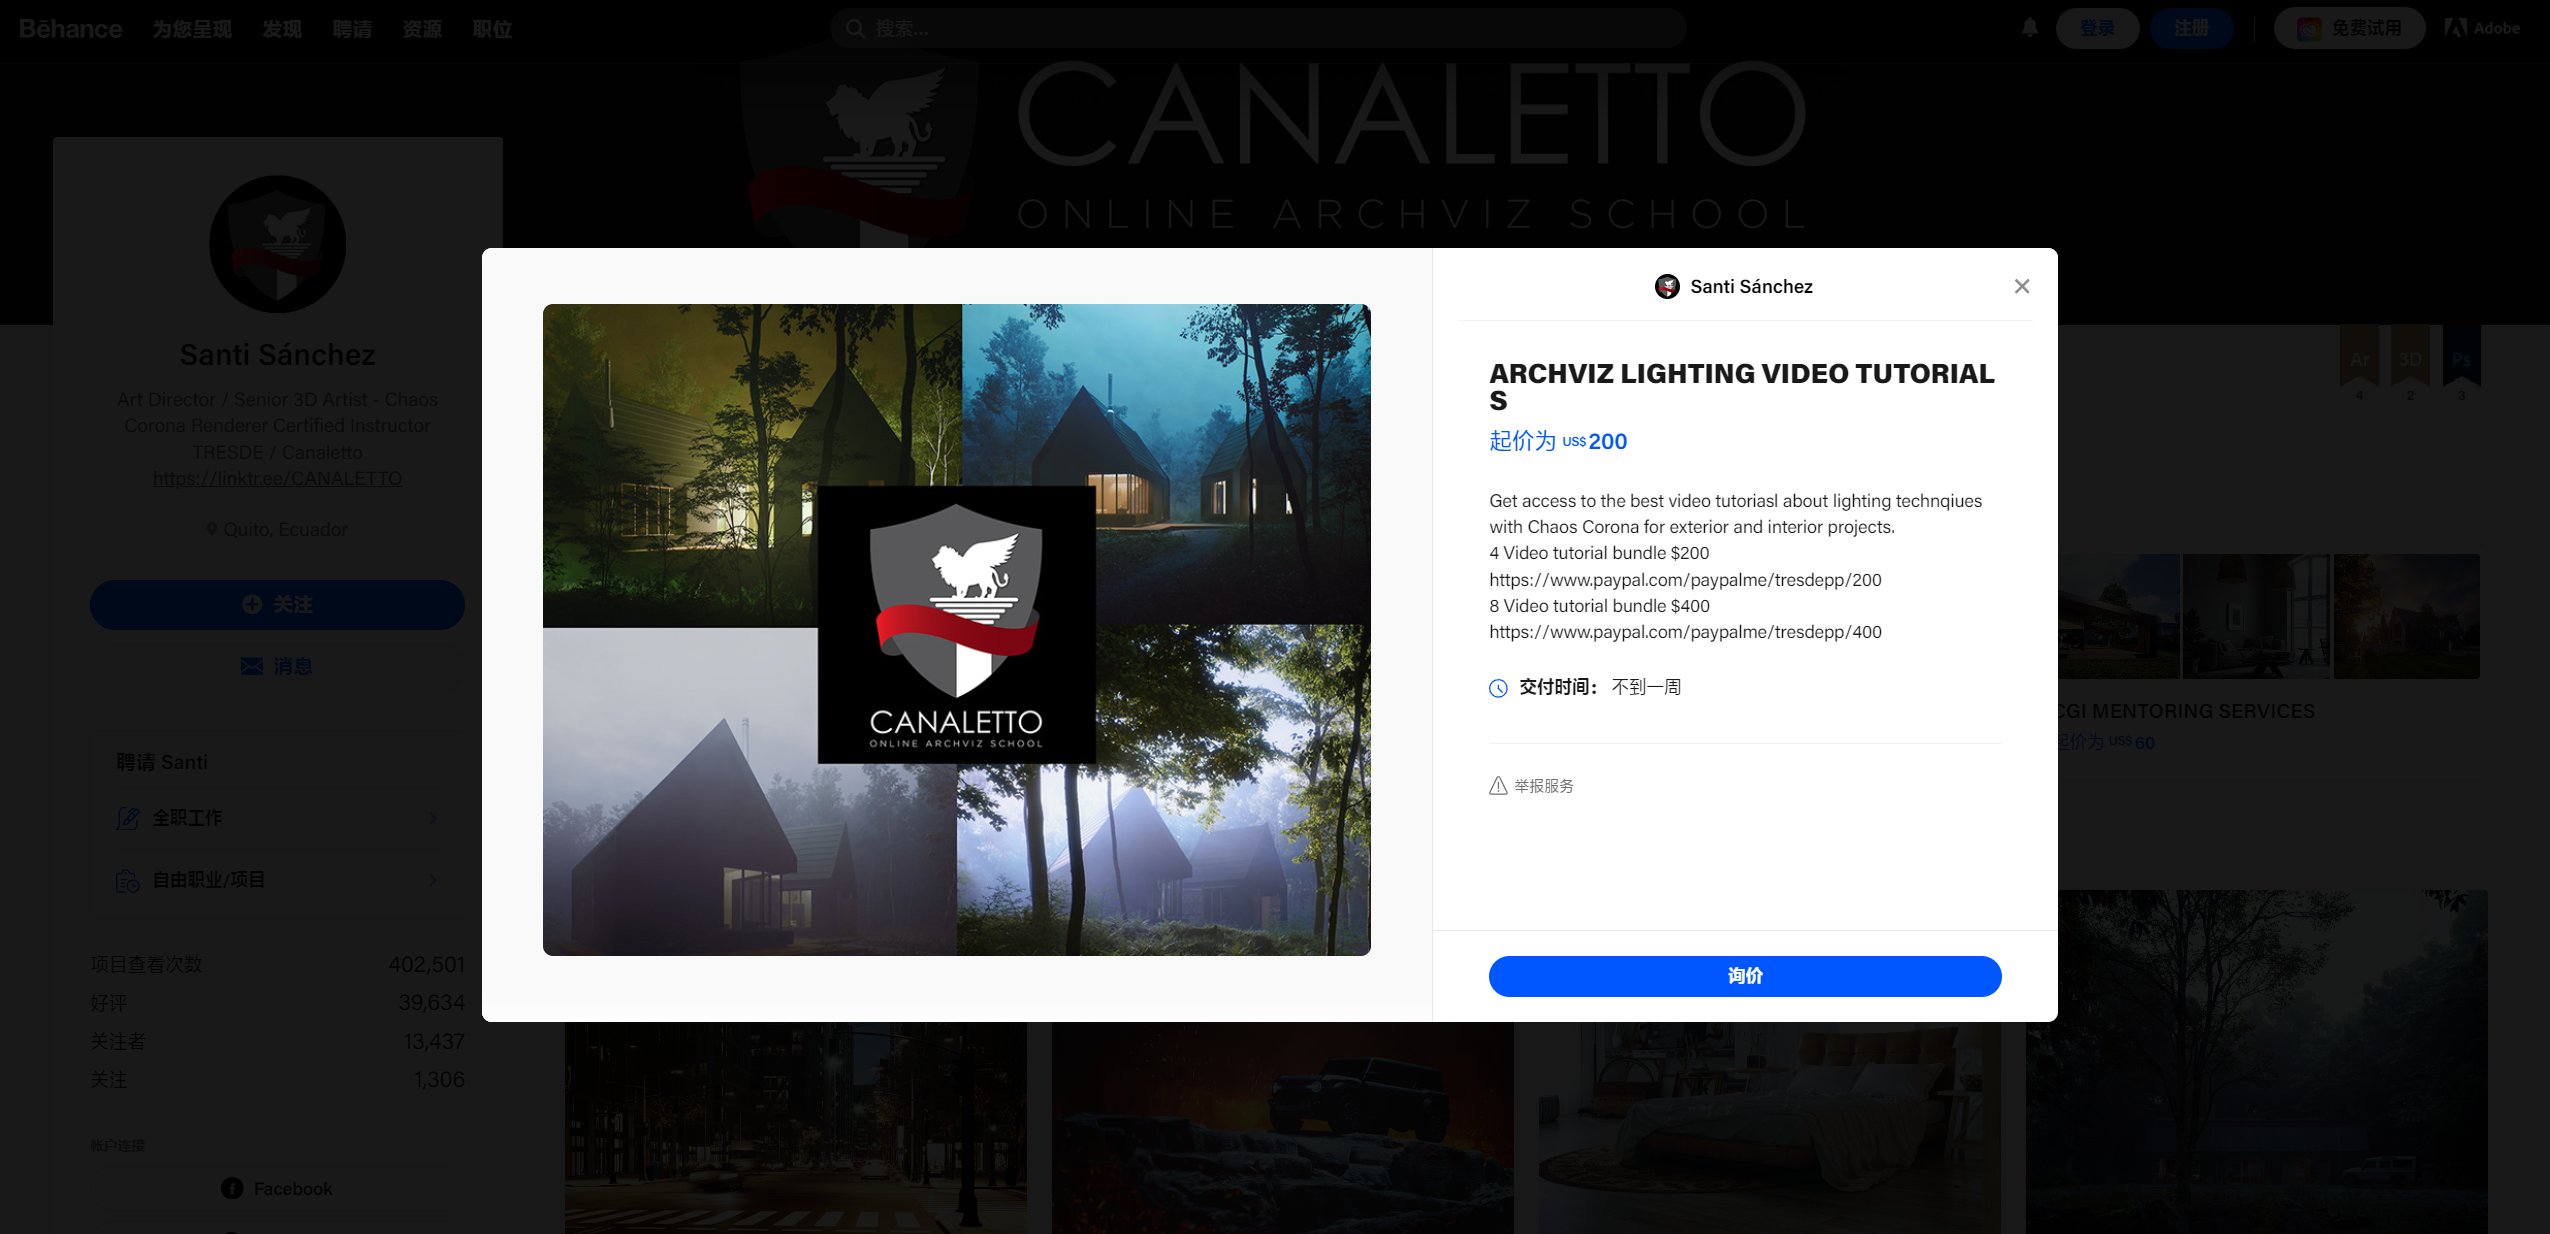
Task: Click the 举报服务 report service link
Action: click(x=1543, y=786)
